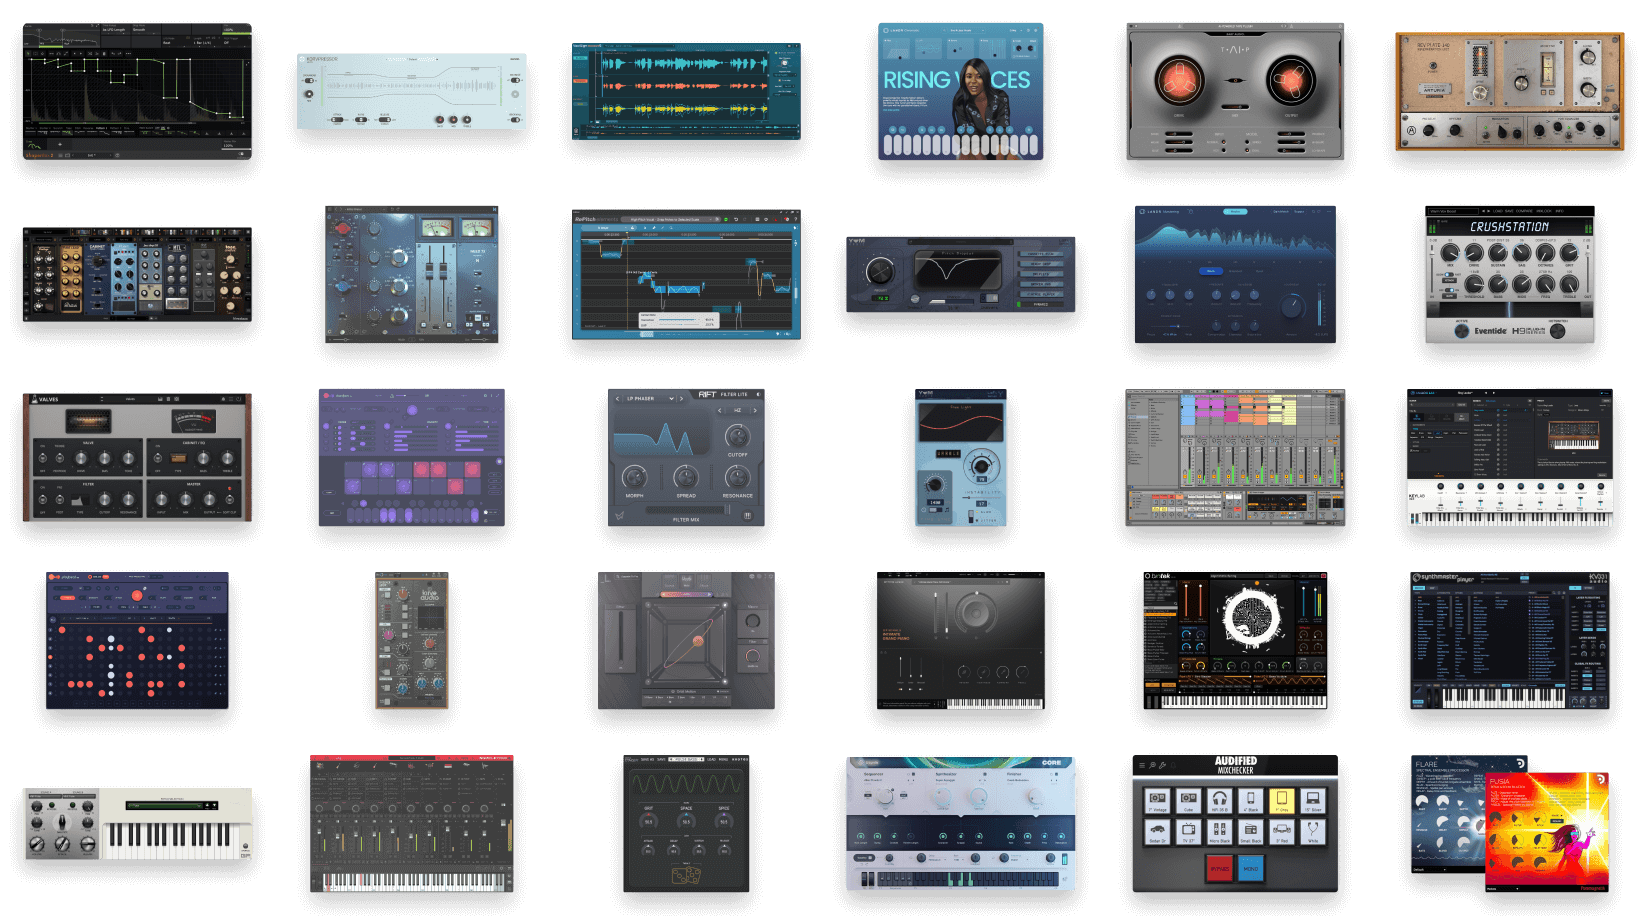The height and width of the screenshot is (916, 1648).
Task: Click the next filter type arrow in RIFT
Action: tap(681, 398)
